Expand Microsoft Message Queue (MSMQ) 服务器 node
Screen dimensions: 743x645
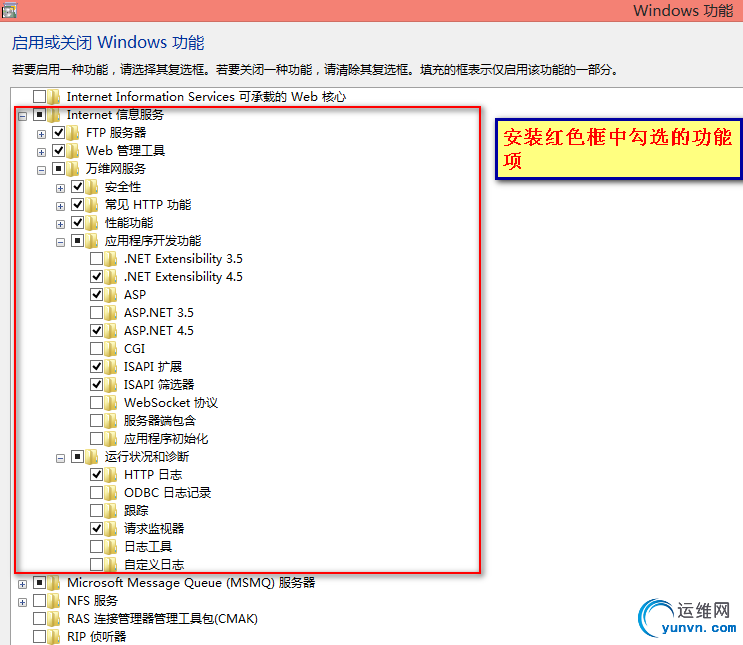22,584
